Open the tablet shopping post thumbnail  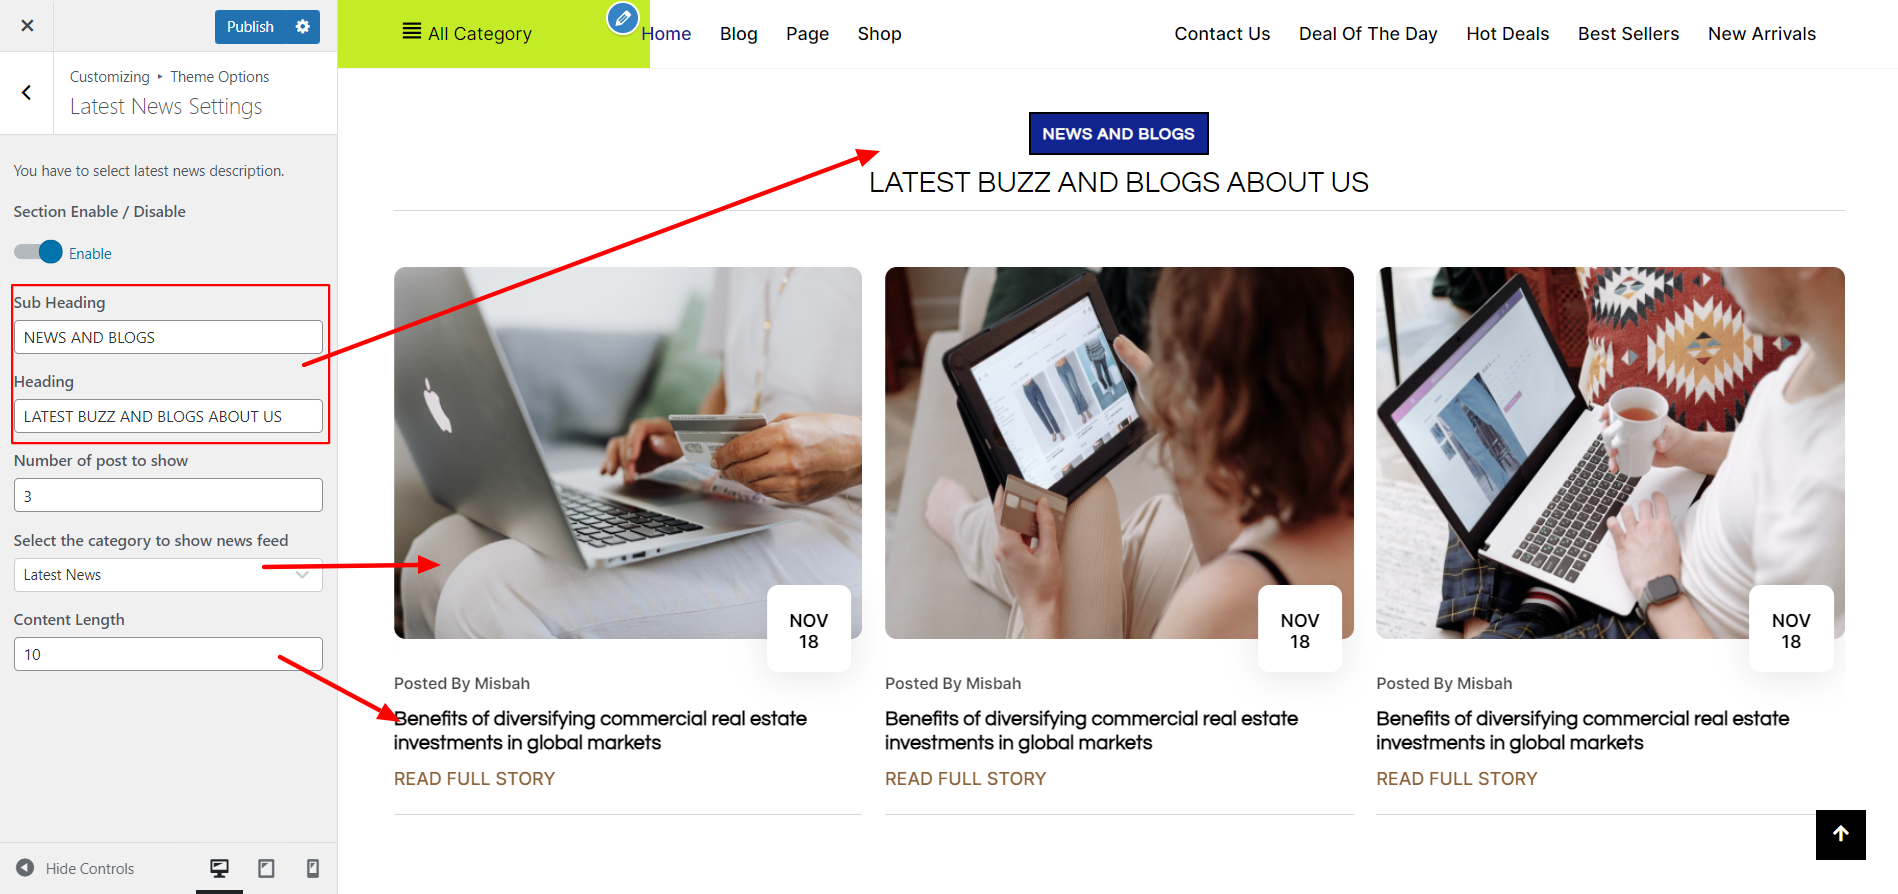tap(1119, 453)
